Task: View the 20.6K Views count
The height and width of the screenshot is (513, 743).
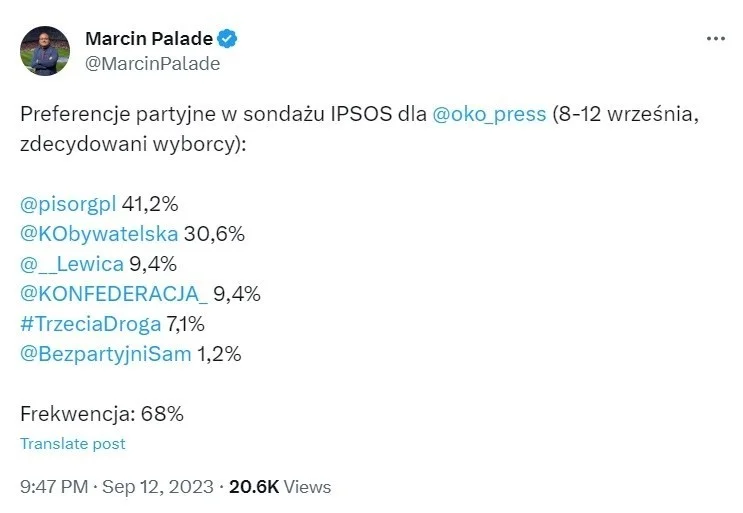Action: (280, 487)
